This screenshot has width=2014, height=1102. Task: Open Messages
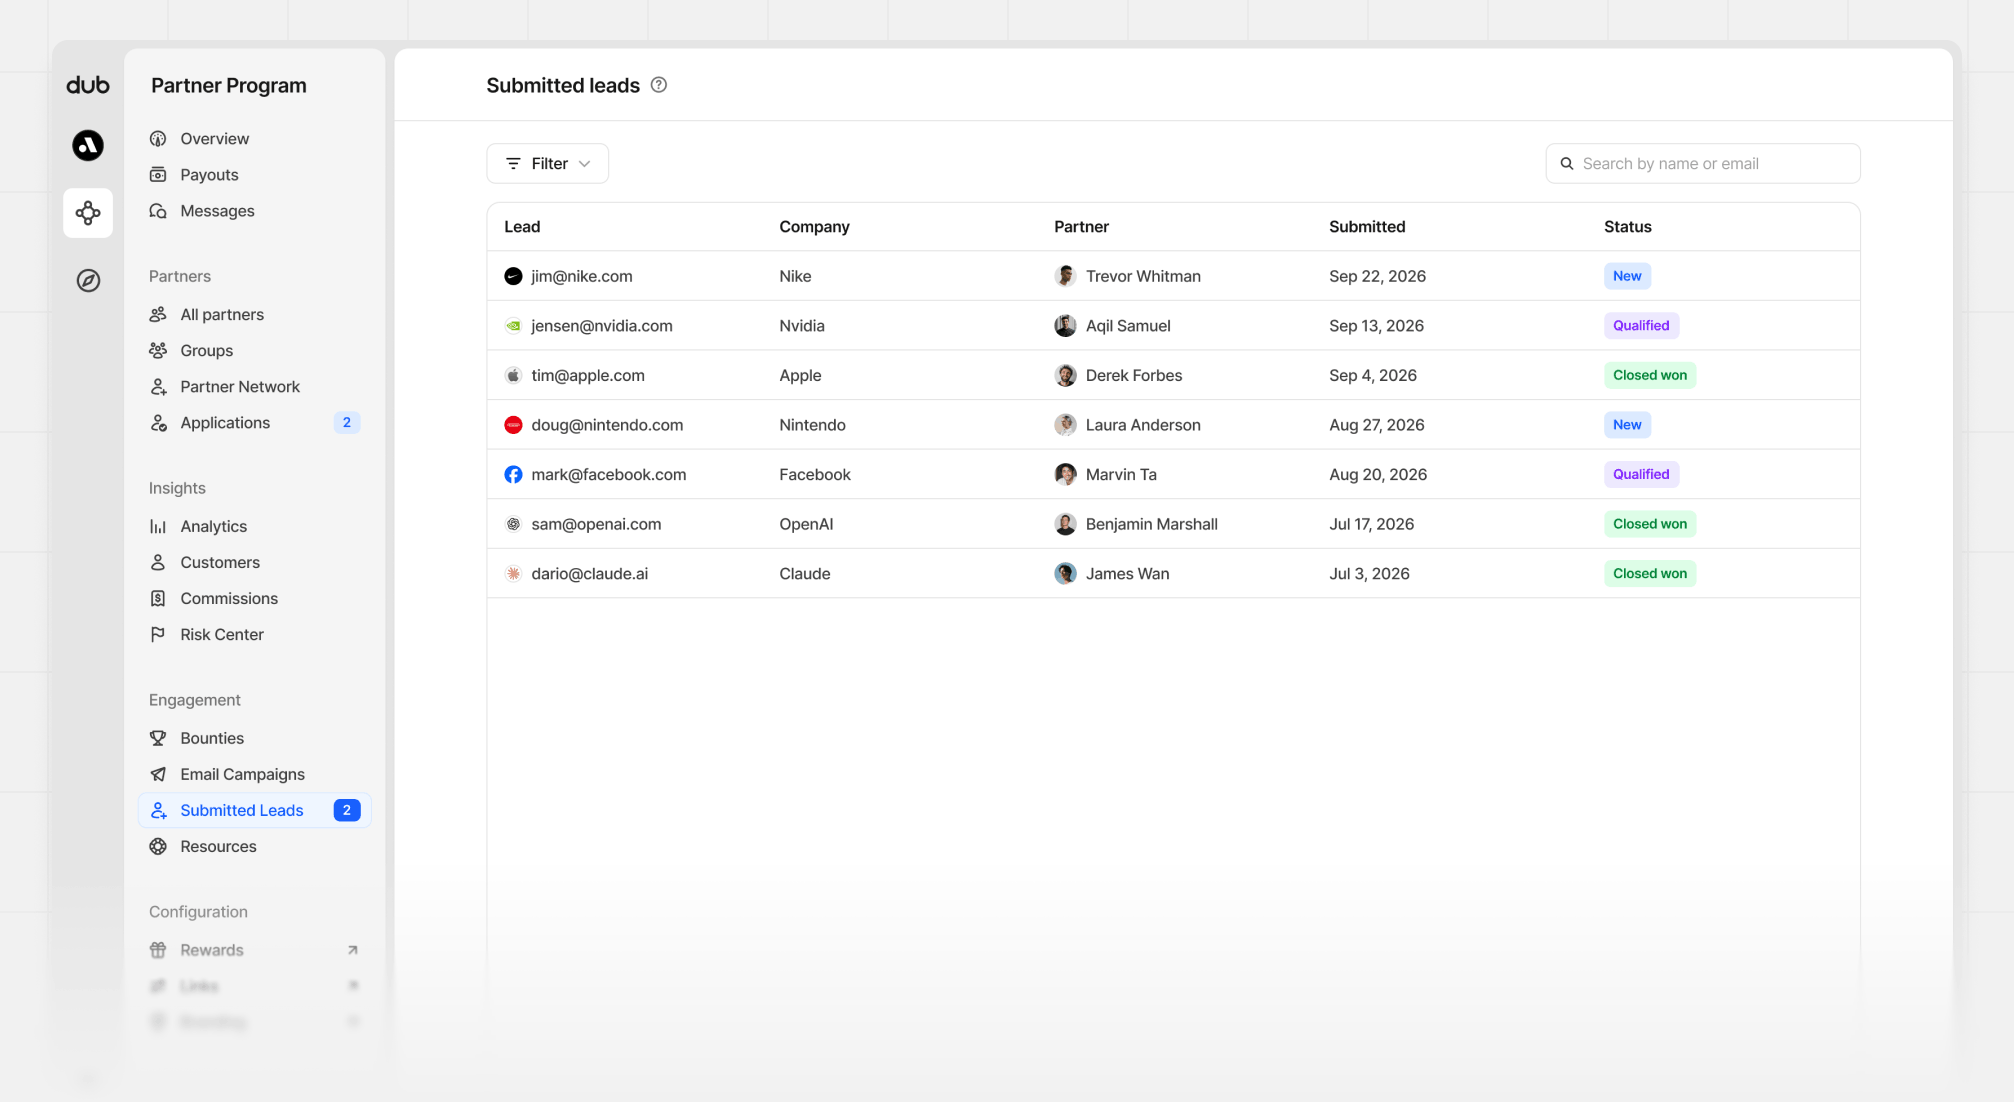pos(255,211)
